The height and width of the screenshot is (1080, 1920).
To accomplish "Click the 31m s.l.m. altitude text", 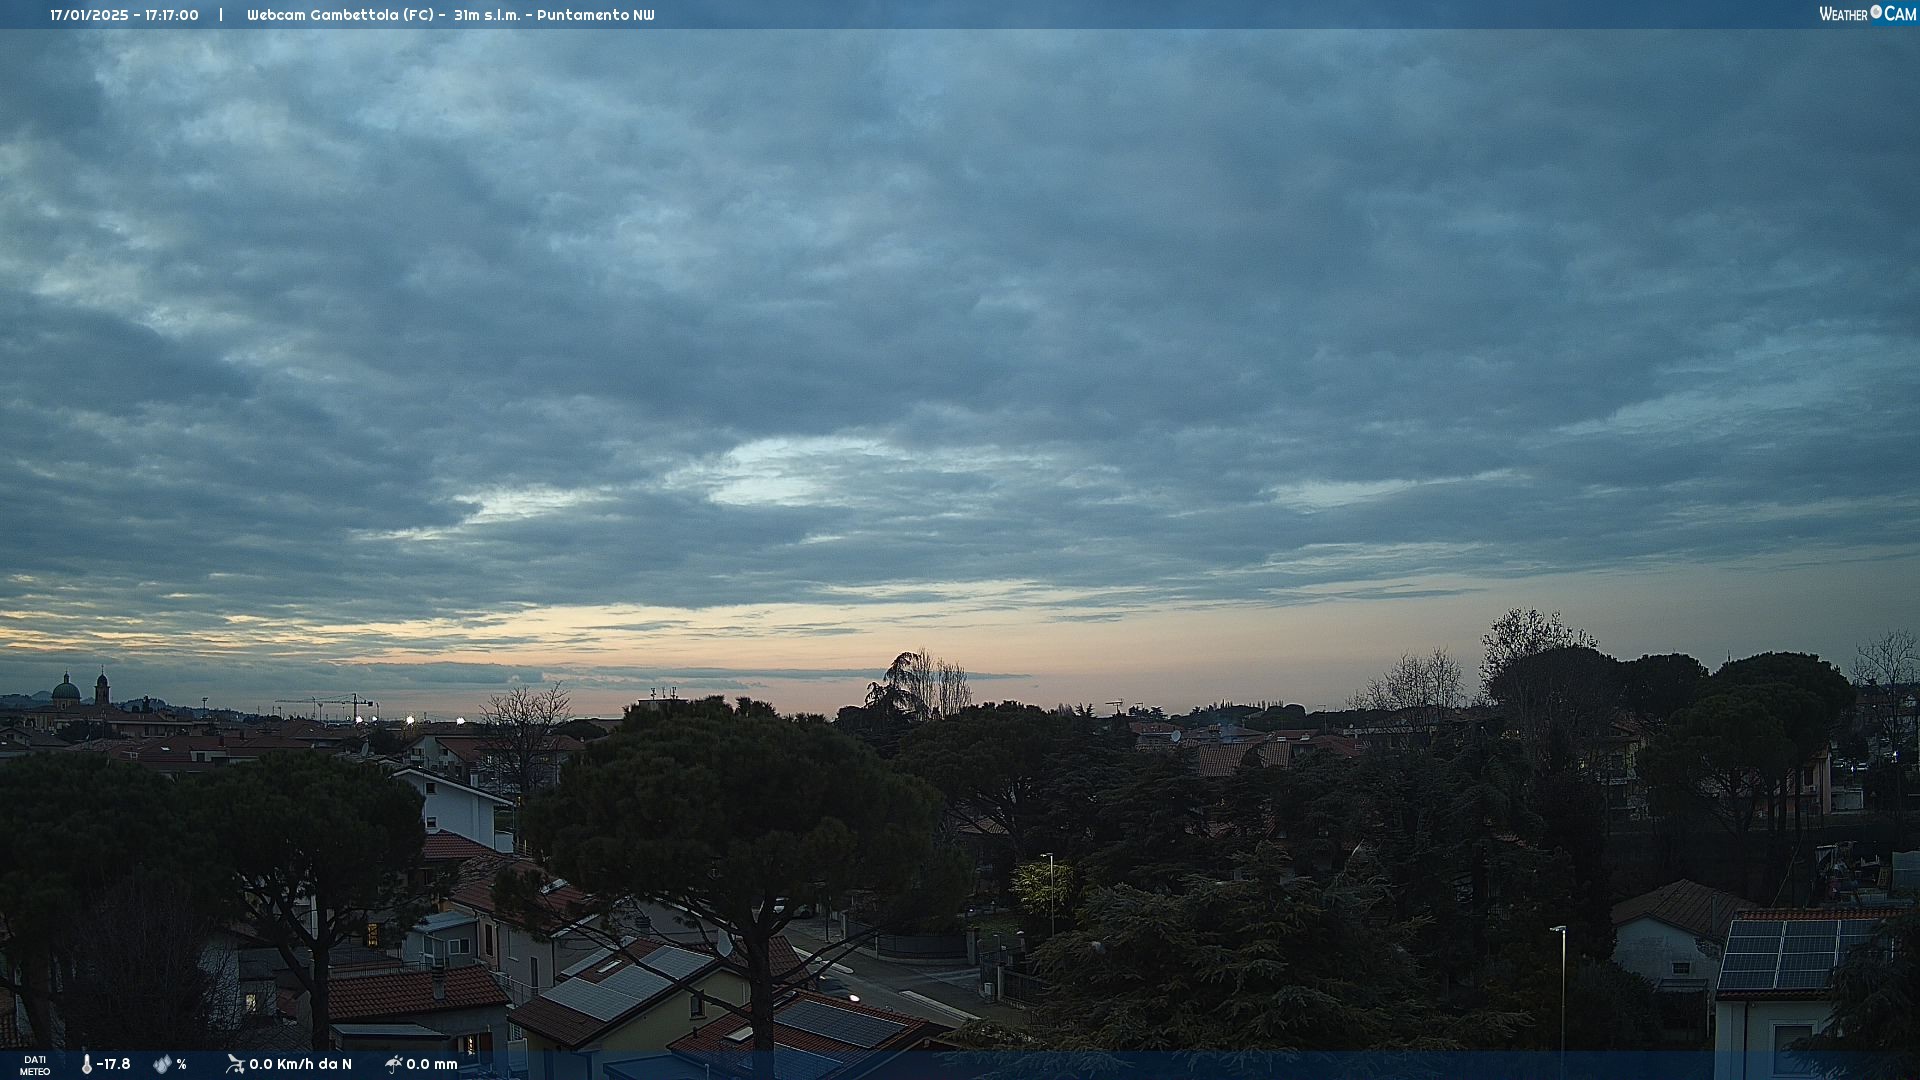I will click(487, 15).
